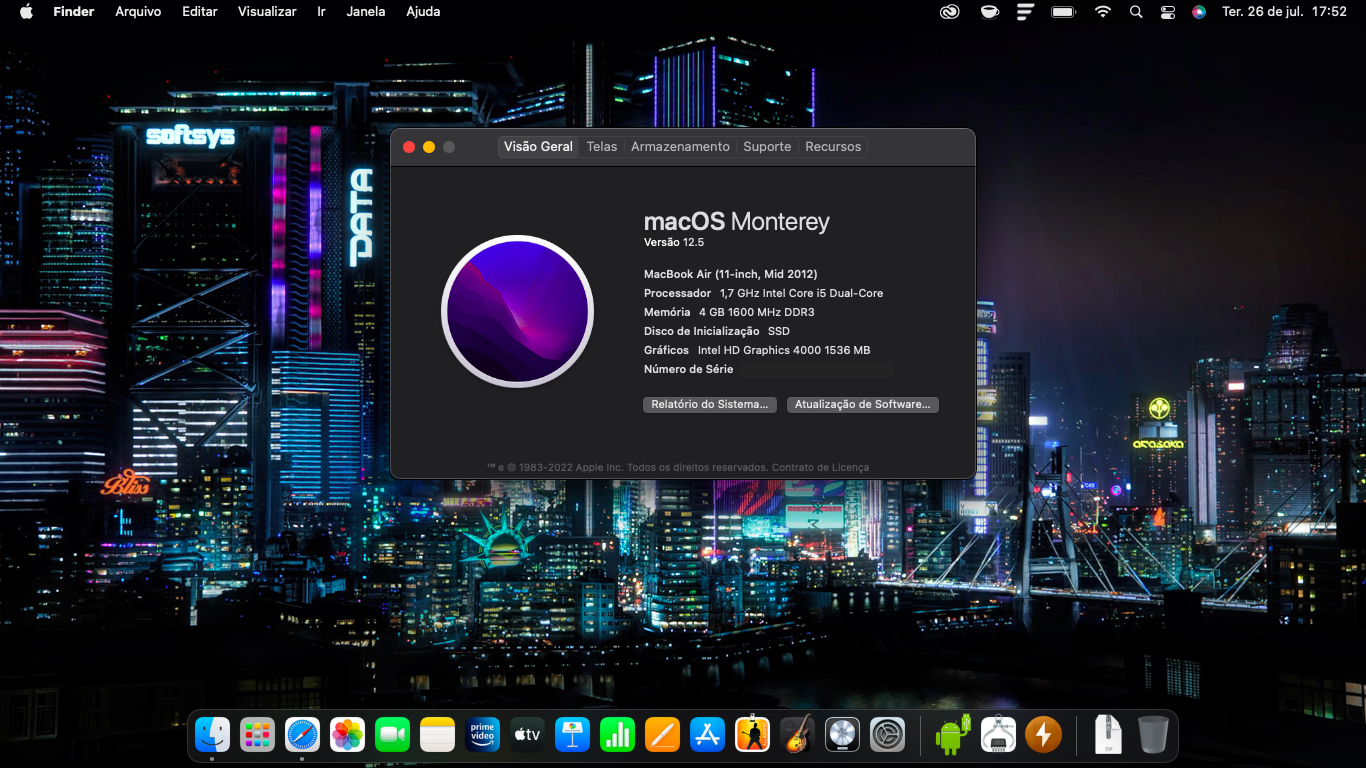
Task: Open Spotlight search
Action: 1136,12
